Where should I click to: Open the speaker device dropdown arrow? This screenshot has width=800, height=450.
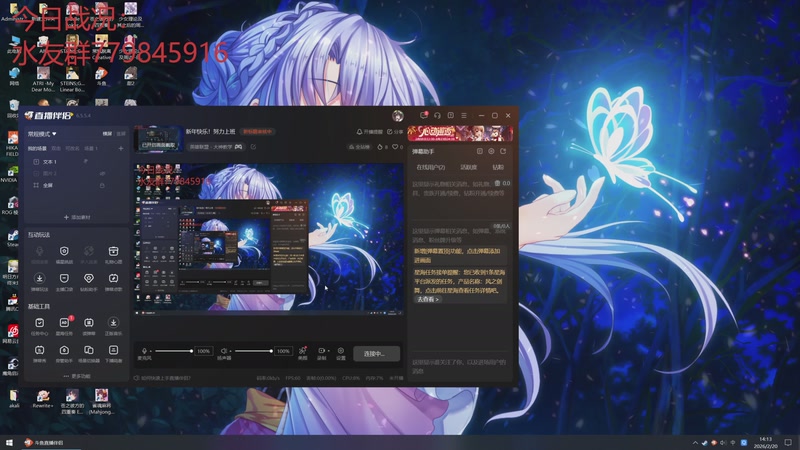(231, 351)
